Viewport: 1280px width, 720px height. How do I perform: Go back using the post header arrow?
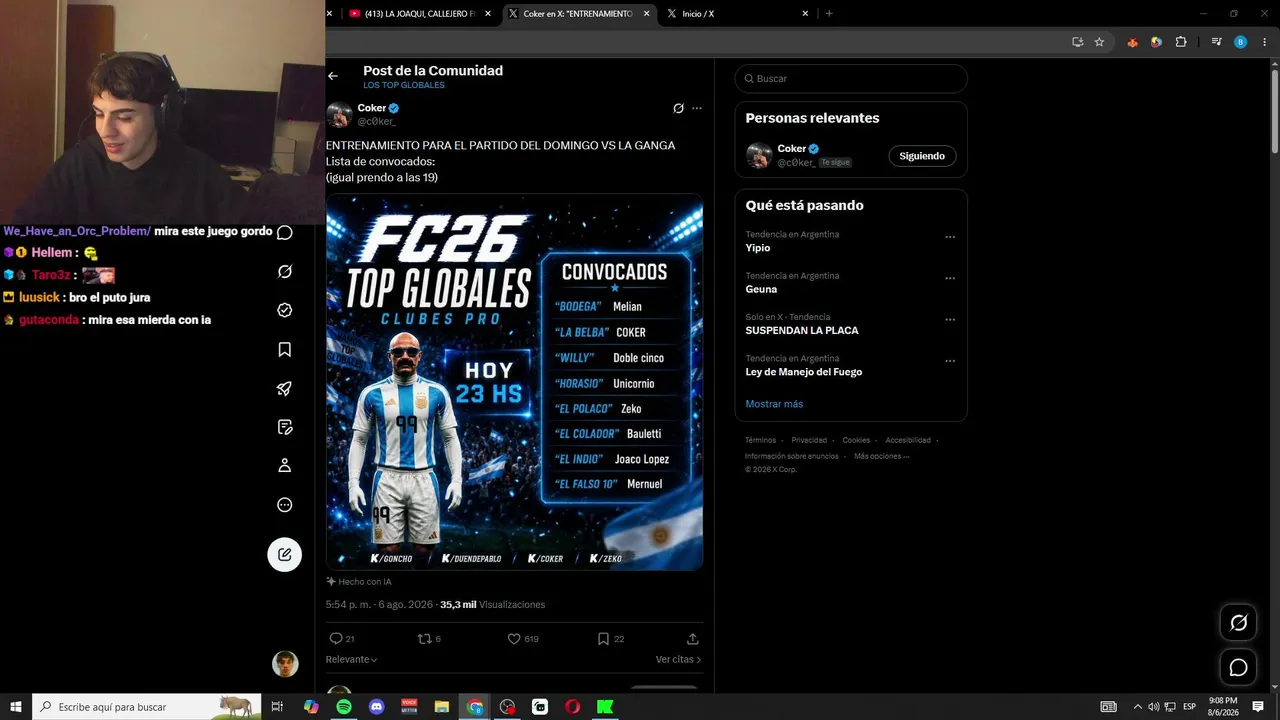tap(333, 76)
